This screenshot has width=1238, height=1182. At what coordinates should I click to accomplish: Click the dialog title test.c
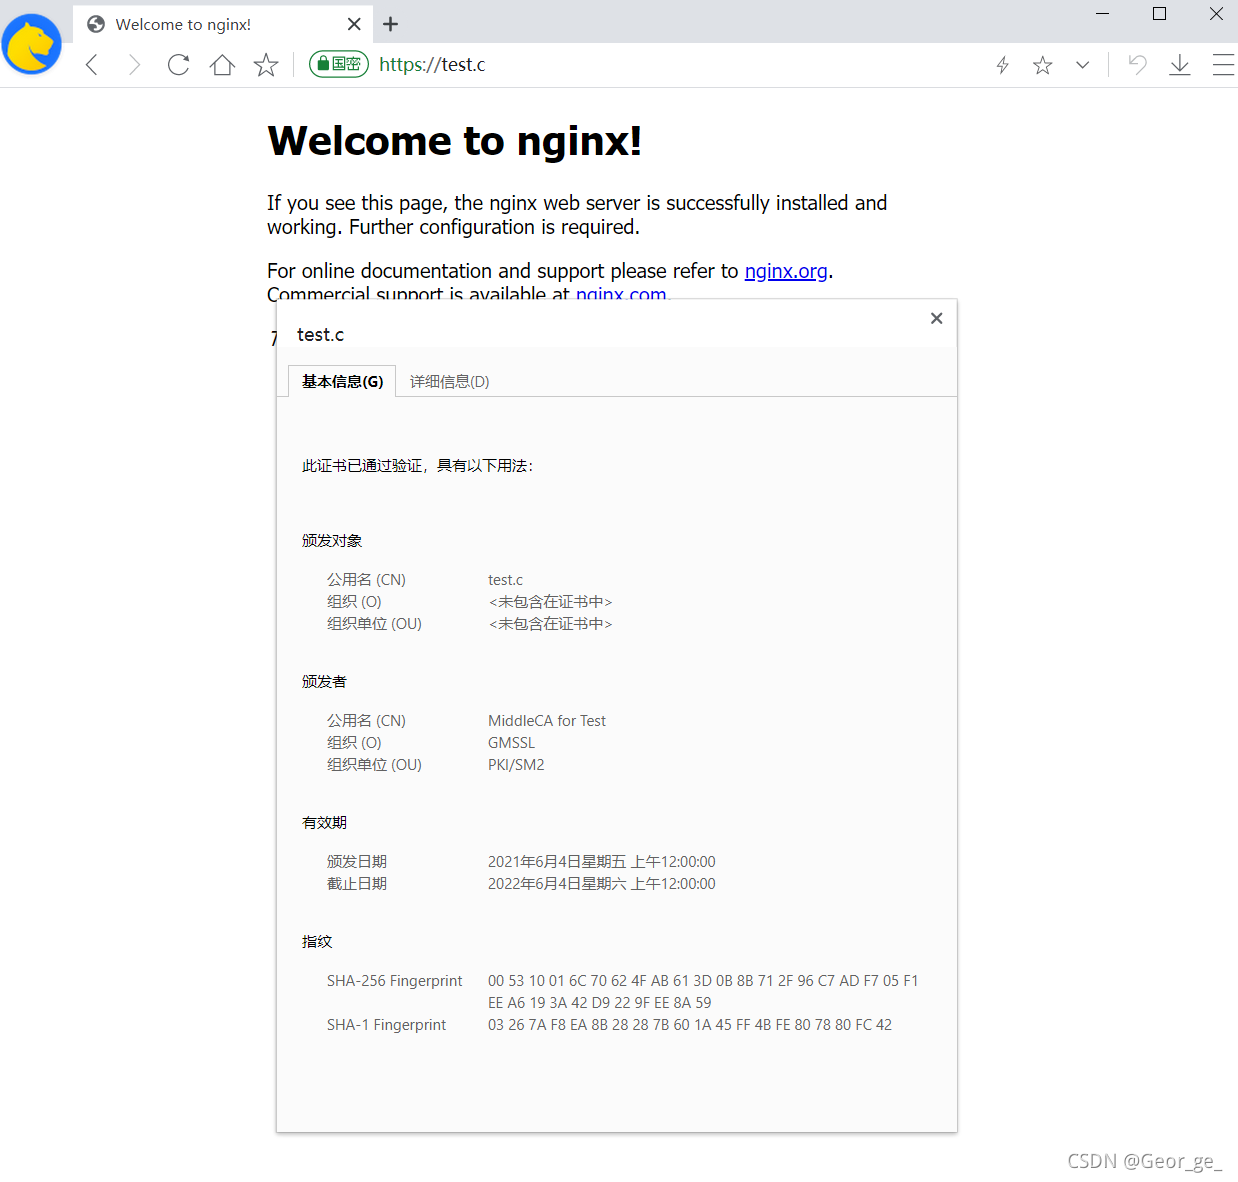[320, 335]
